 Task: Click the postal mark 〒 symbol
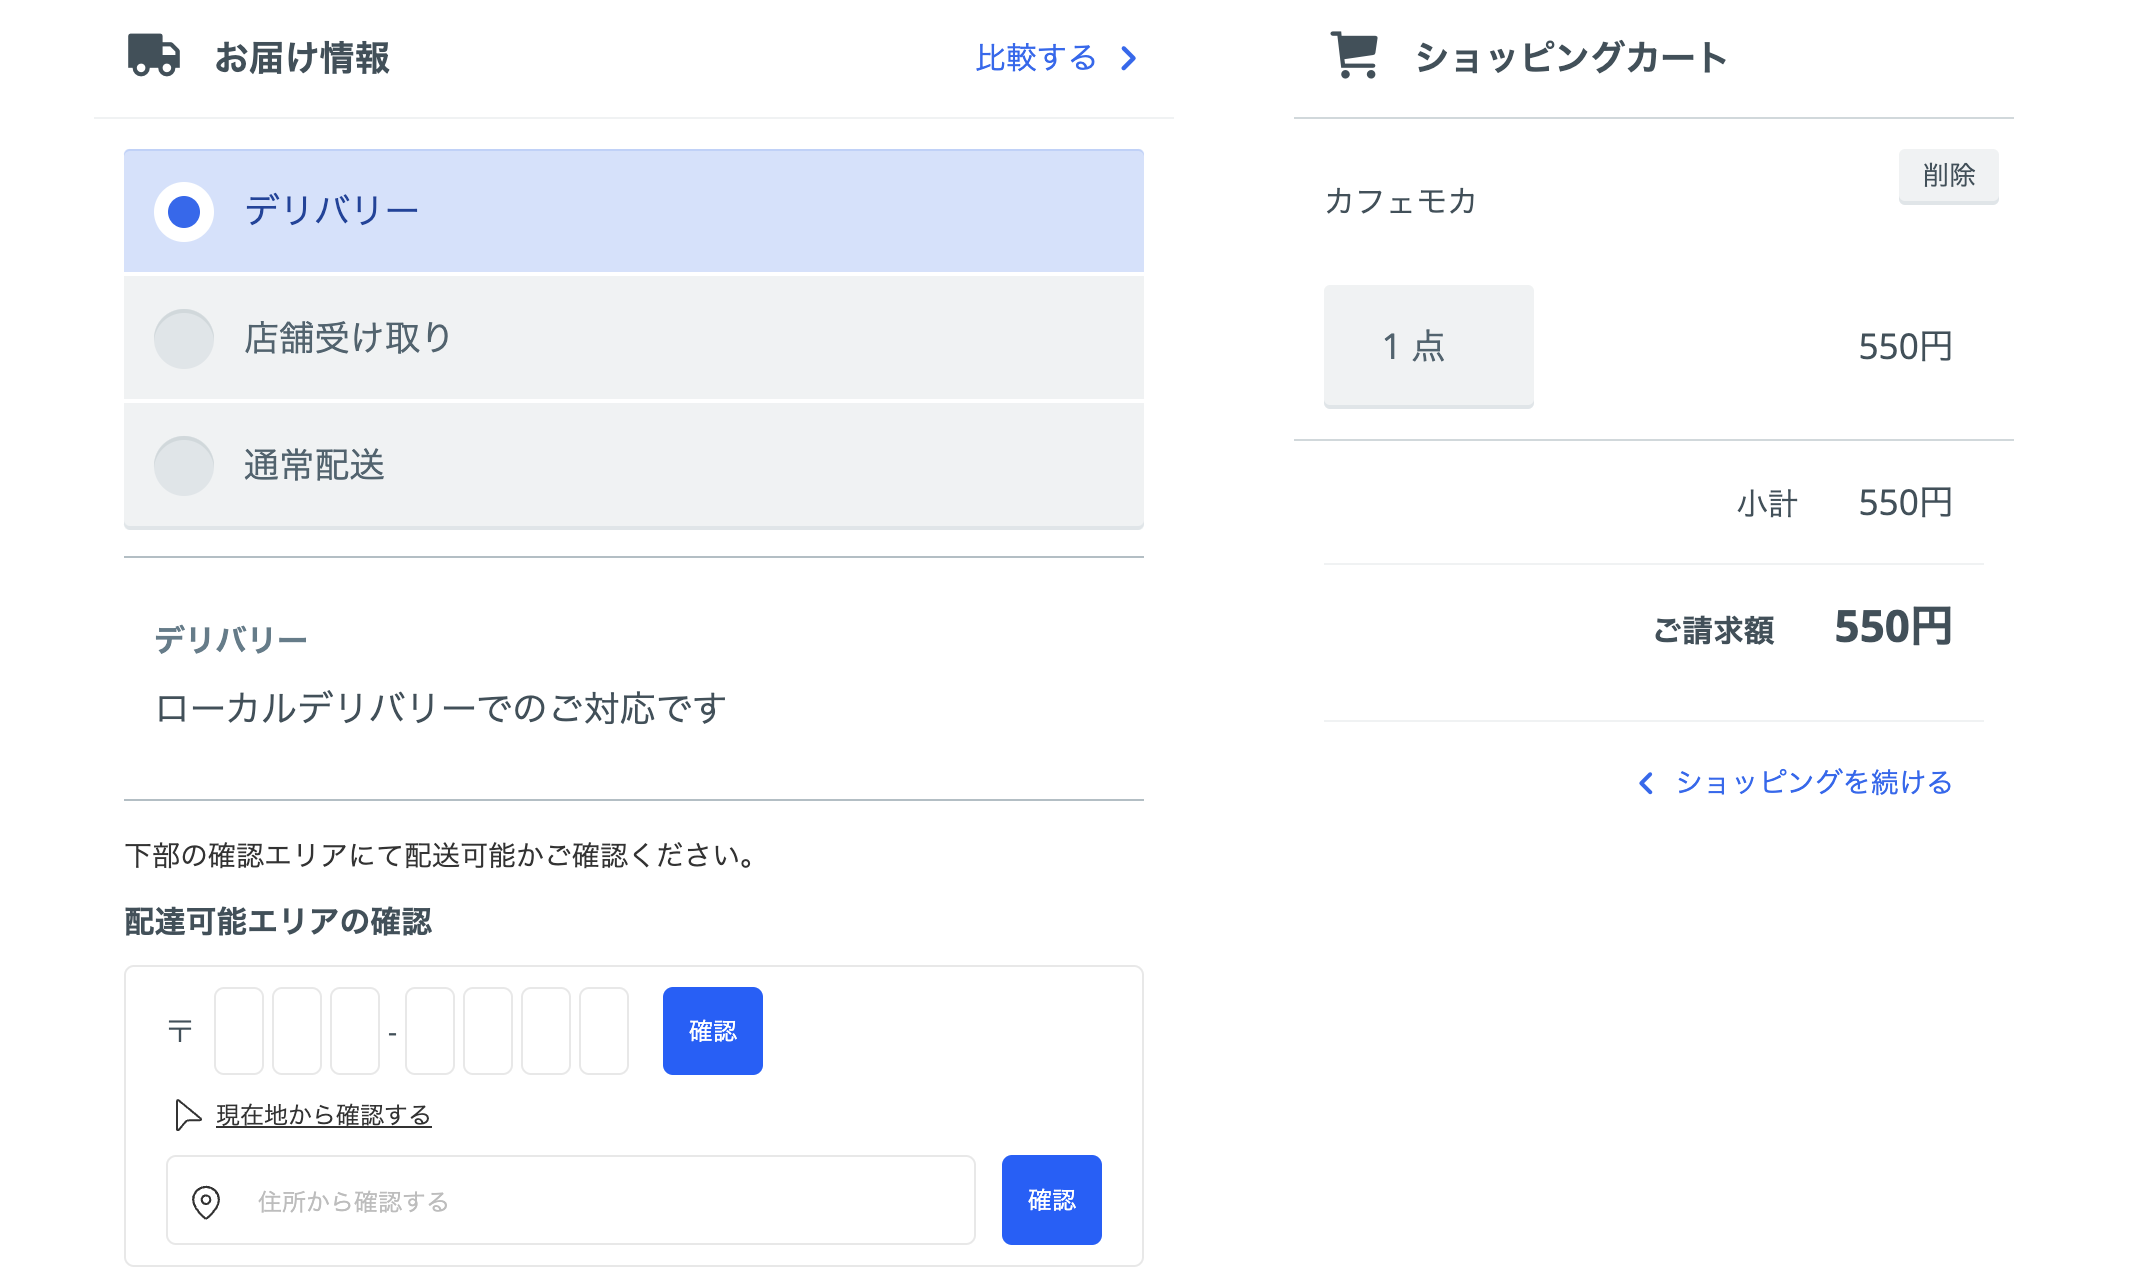point(180,1030)
